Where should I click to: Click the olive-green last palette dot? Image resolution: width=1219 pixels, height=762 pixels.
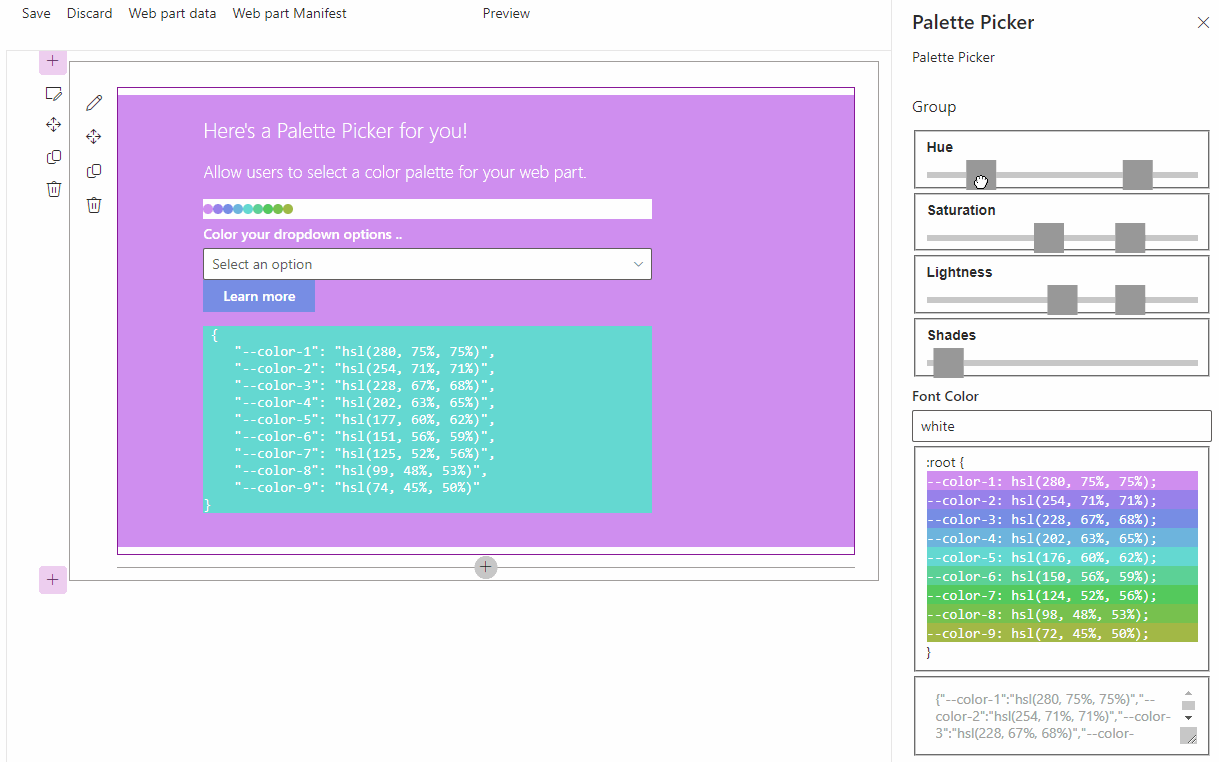pyautogui.click(x=288, y=209)
